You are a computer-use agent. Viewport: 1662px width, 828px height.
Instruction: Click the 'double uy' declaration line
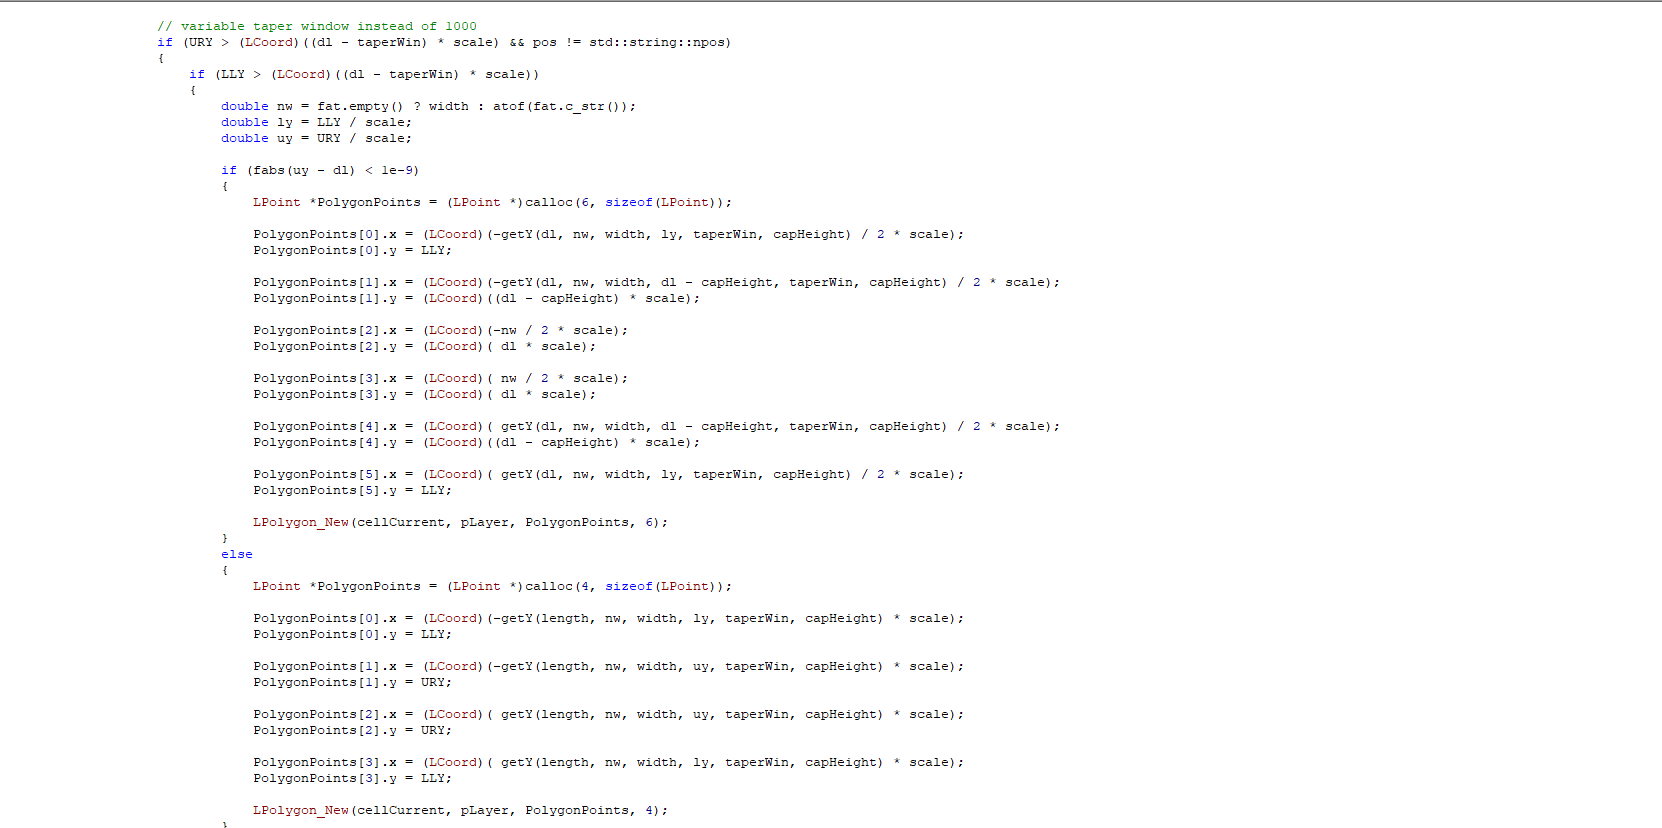315,138
